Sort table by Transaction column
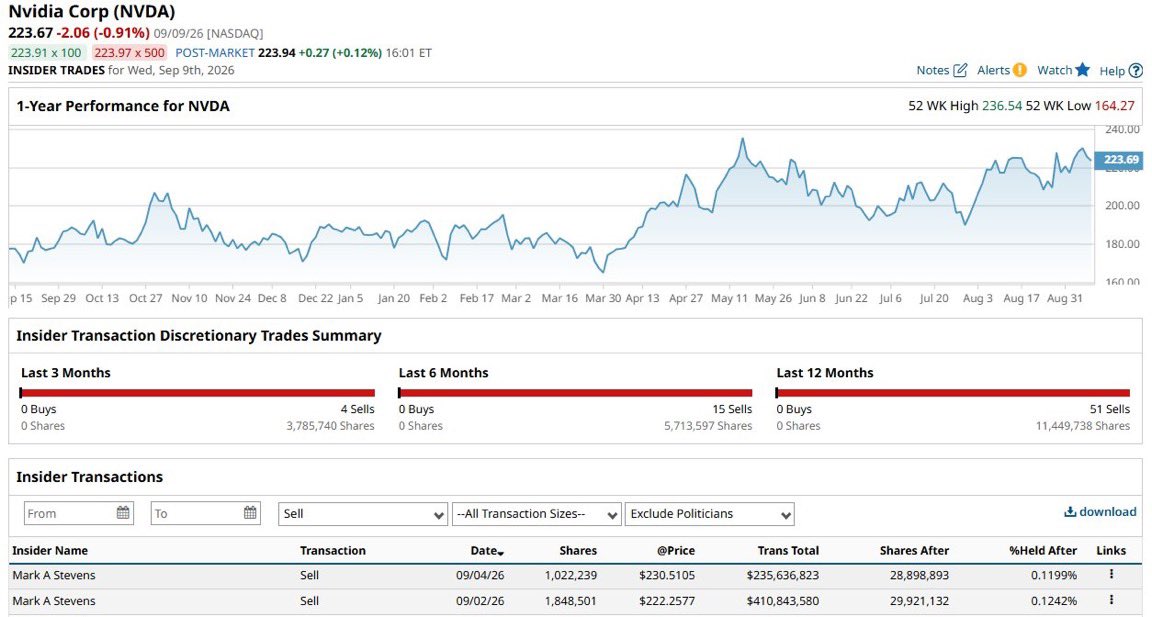The width and height of the screenshot is (1152, 617). click(333, 550)
